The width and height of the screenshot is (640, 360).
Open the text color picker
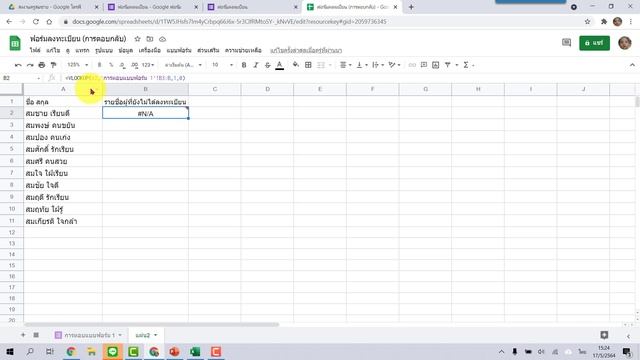coord(280,65)
